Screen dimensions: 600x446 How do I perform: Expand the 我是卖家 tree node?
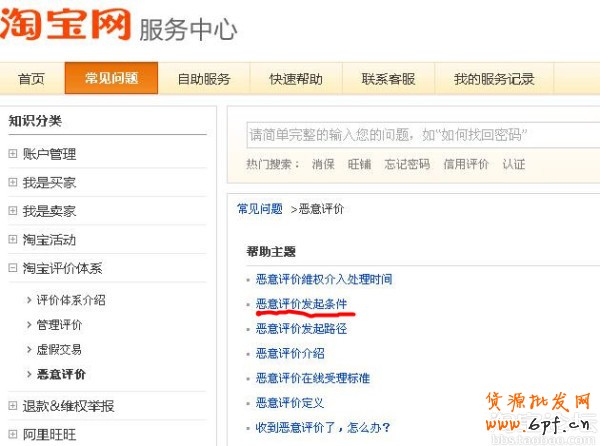point(13,211)
